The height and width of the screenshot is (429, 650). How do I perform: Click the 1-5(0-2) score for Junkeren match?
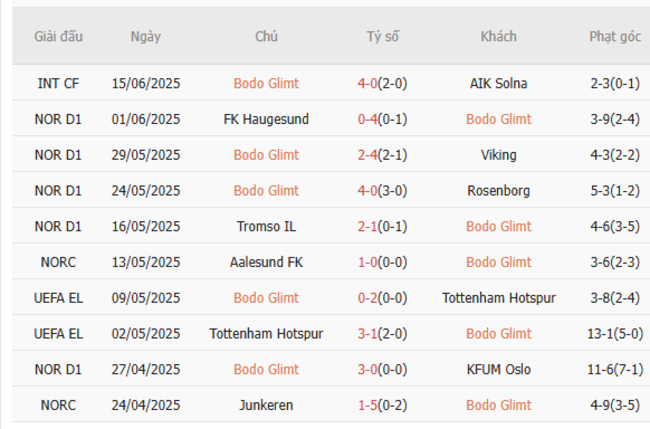[x=382, y=405]
